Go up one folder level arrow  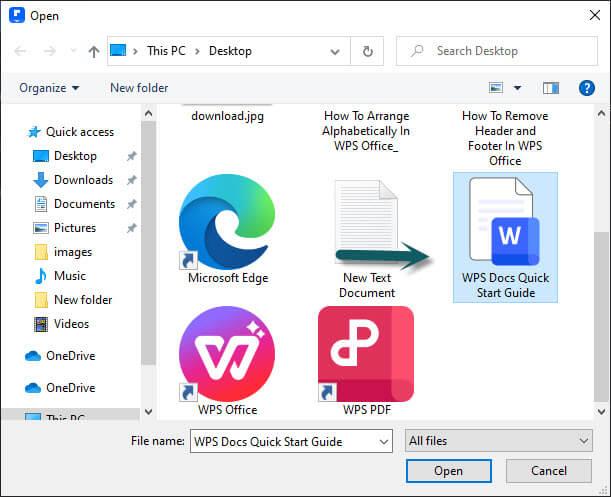click(x=94, y=51)
